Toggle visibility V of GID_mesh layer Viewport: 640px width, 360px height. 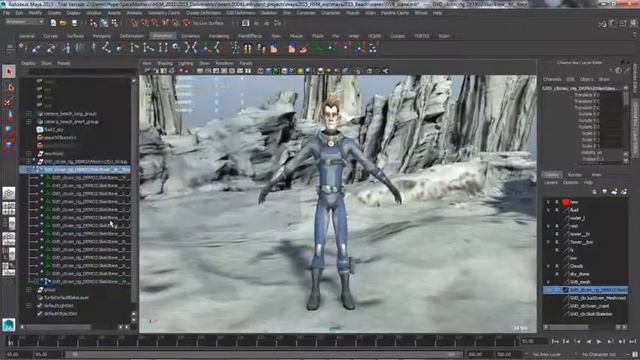[x=548, y=282]
